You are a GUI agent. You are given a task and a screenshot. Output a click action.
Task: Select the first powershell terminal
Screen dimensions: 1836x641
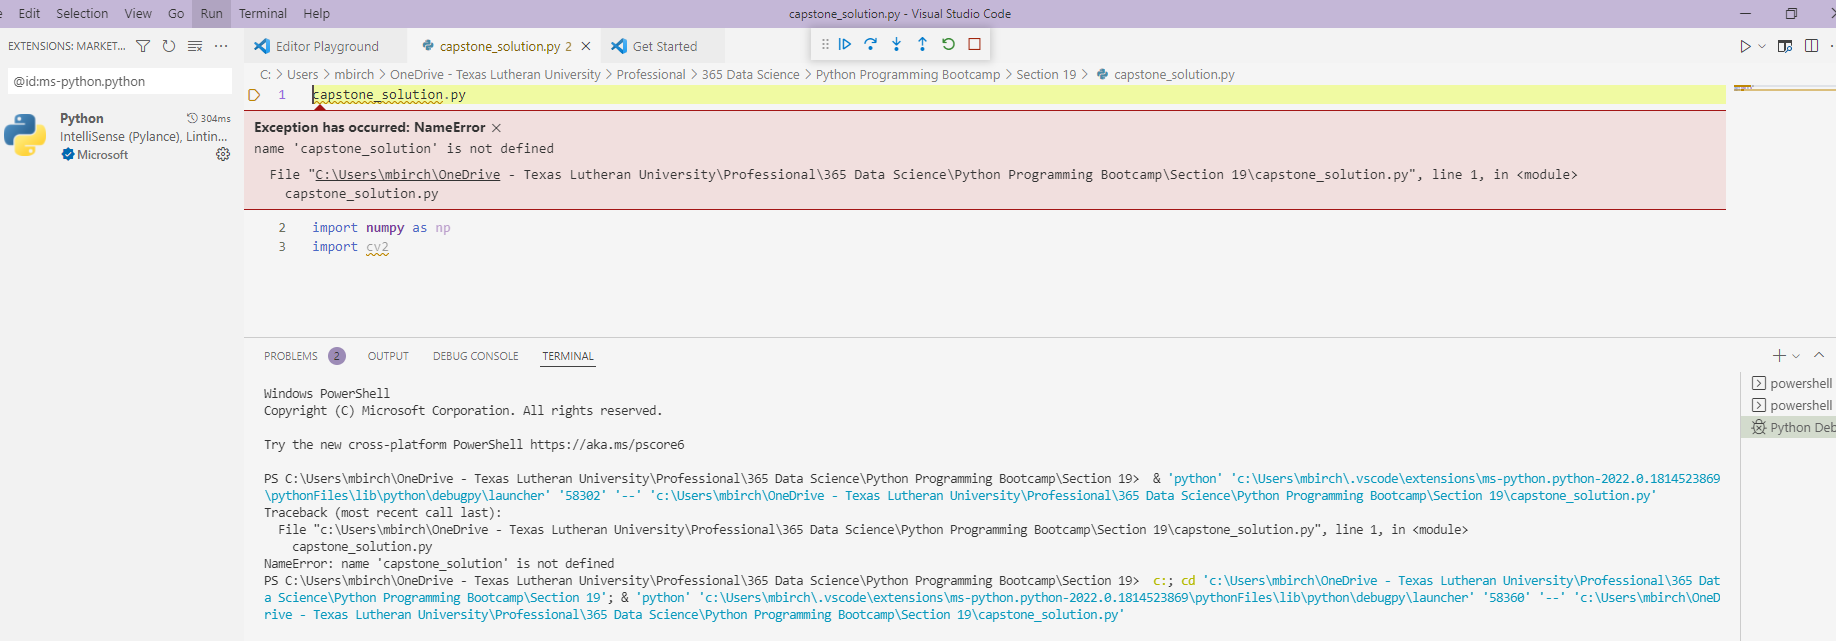[x=1791, y=383]
